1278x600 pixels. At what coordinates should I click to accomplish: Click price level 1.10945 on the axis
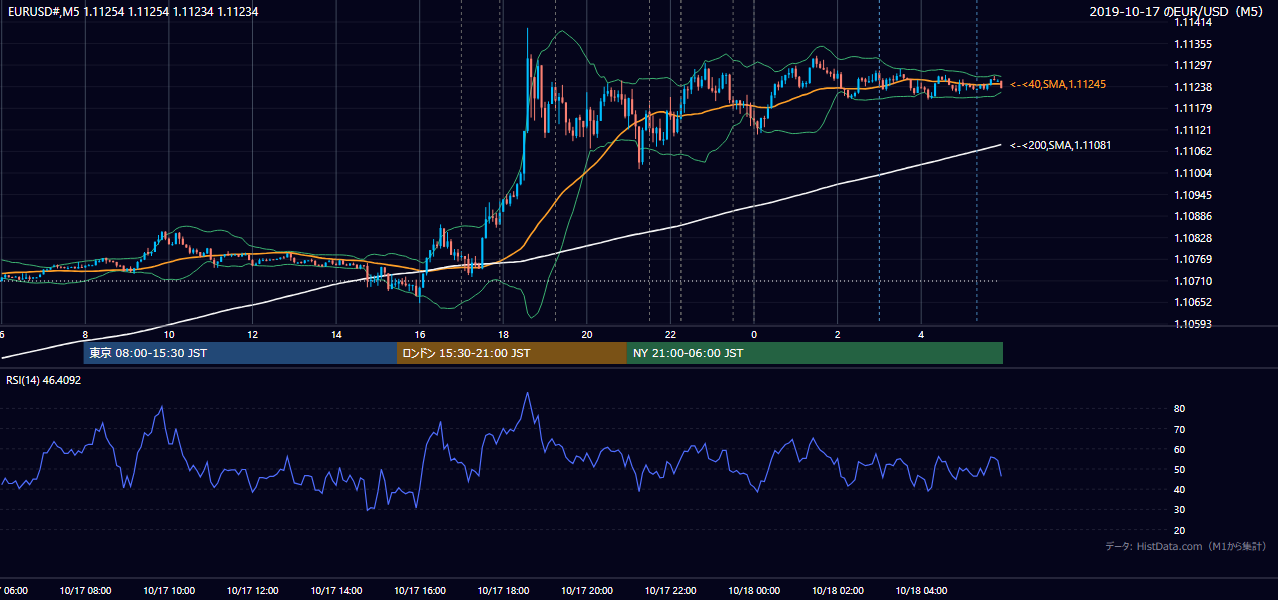1194,195
